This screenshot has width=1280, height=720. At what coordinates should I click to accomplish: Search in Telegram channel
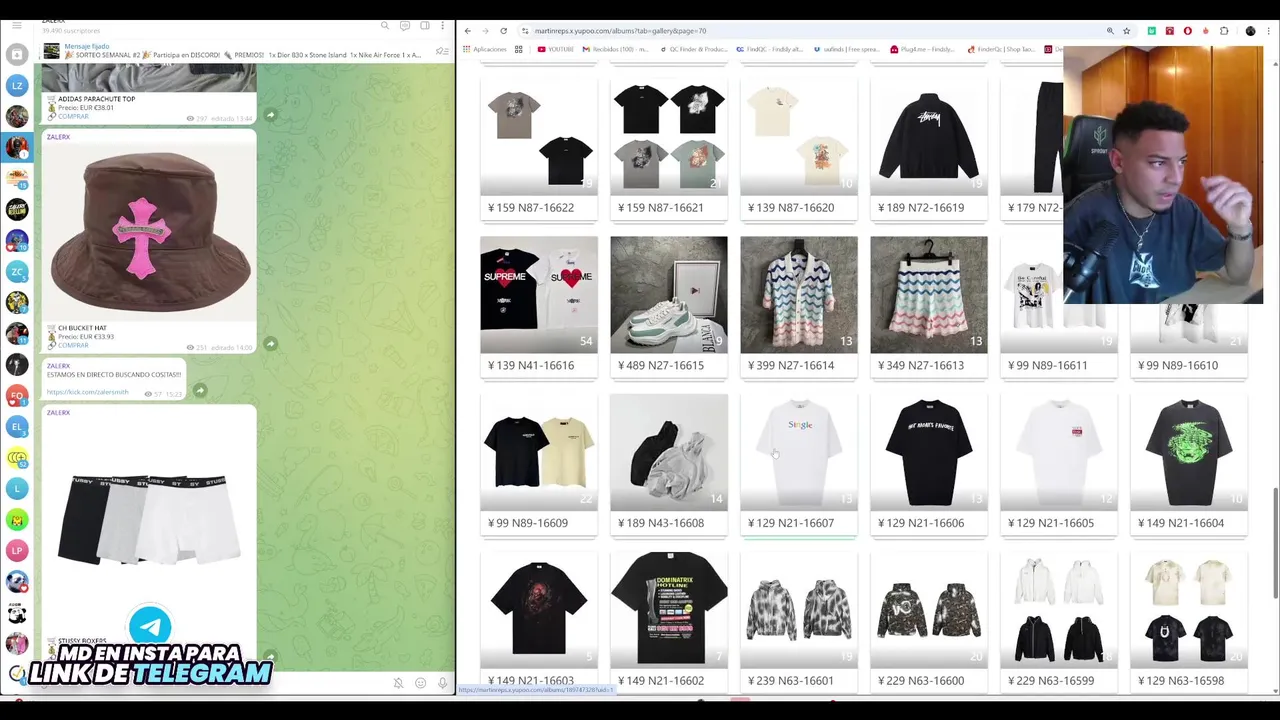(385, 25)
